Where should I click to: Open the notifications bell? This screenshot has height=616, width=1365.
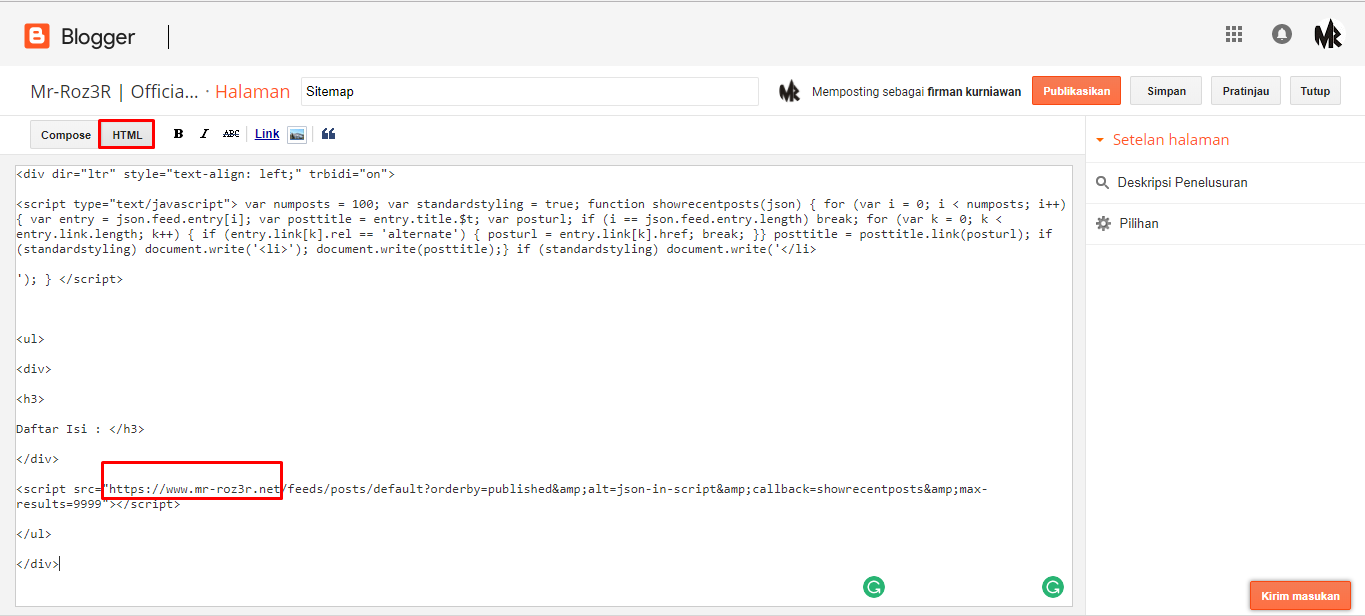1281,33
